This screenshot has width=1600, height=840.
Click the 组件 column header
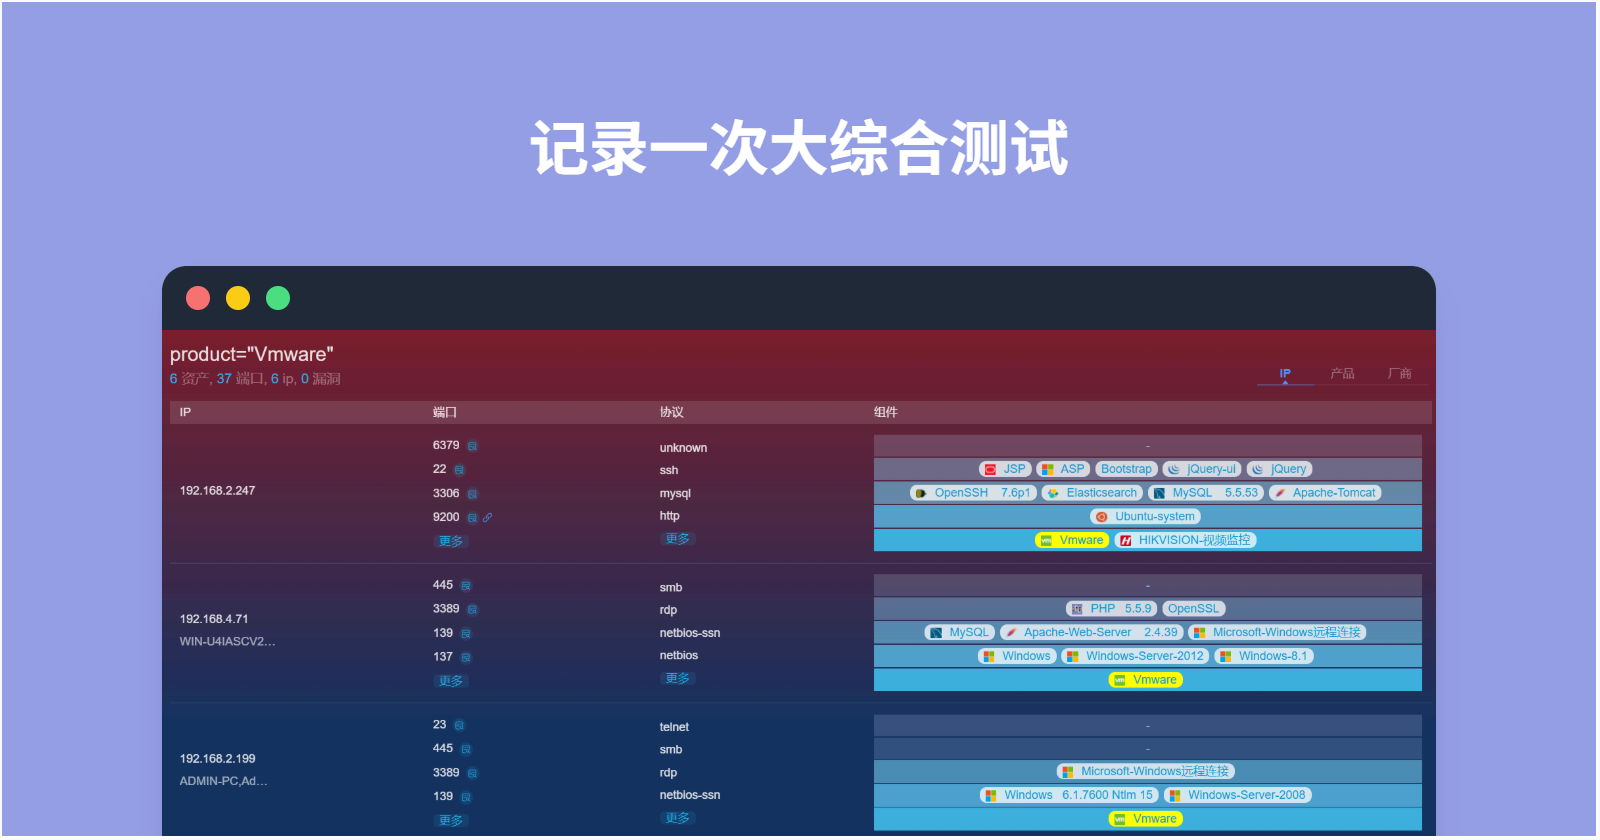(x=886, y=412)
